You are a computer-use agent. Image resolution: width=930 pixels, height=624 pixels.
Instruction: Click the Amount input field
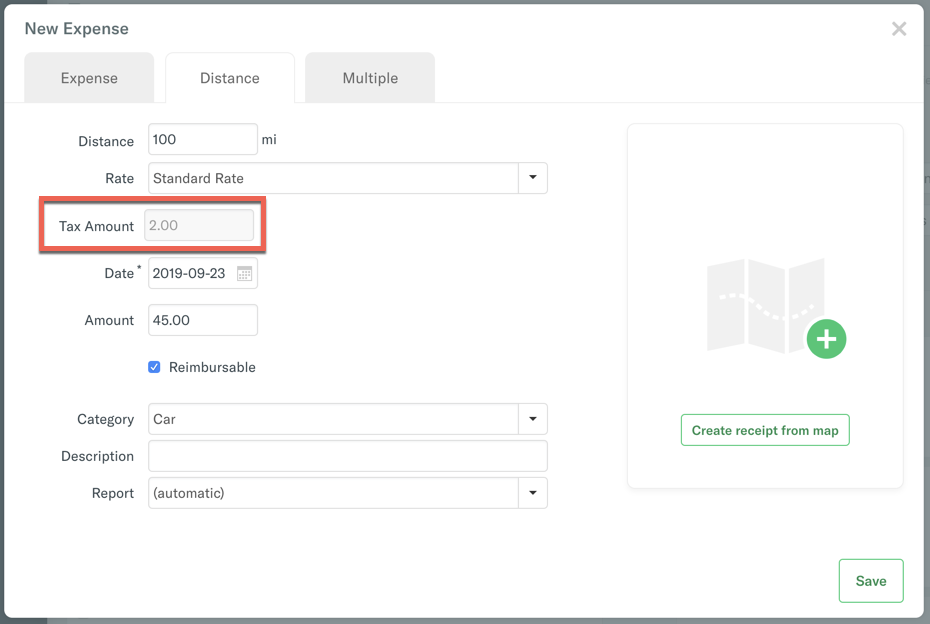(x=202, y=320)
